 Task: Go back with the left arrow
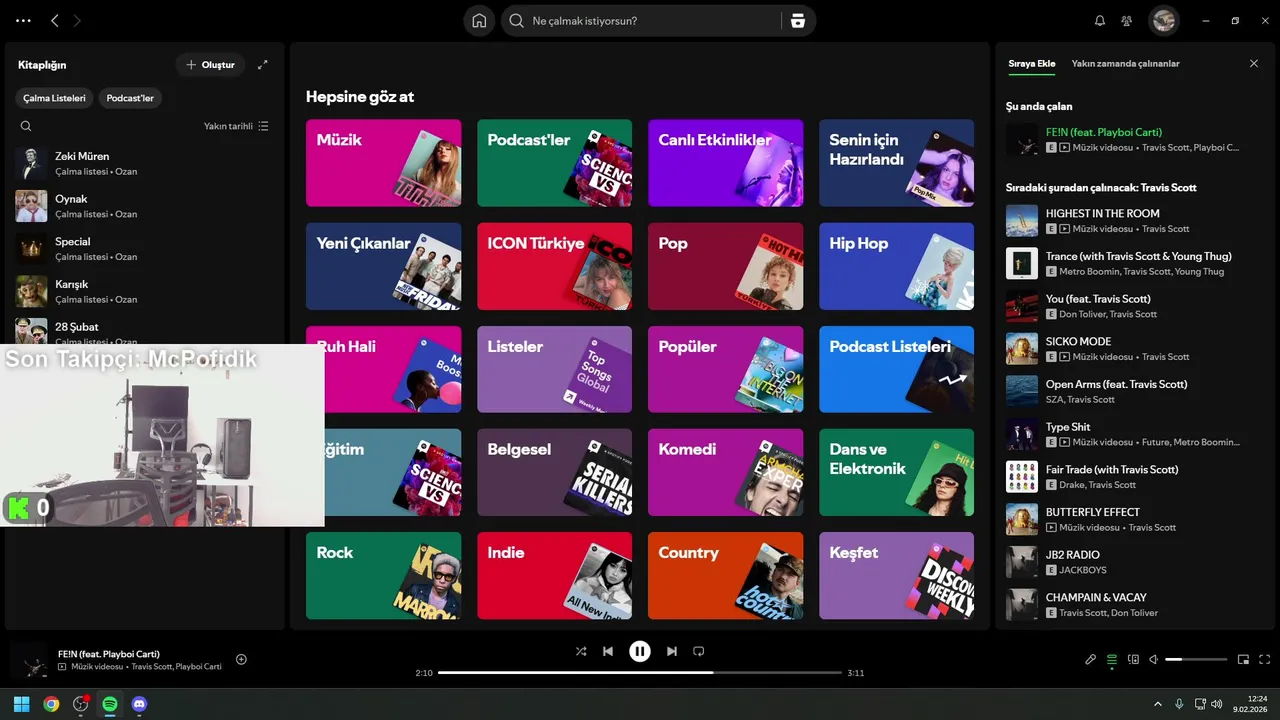[55, 20]
